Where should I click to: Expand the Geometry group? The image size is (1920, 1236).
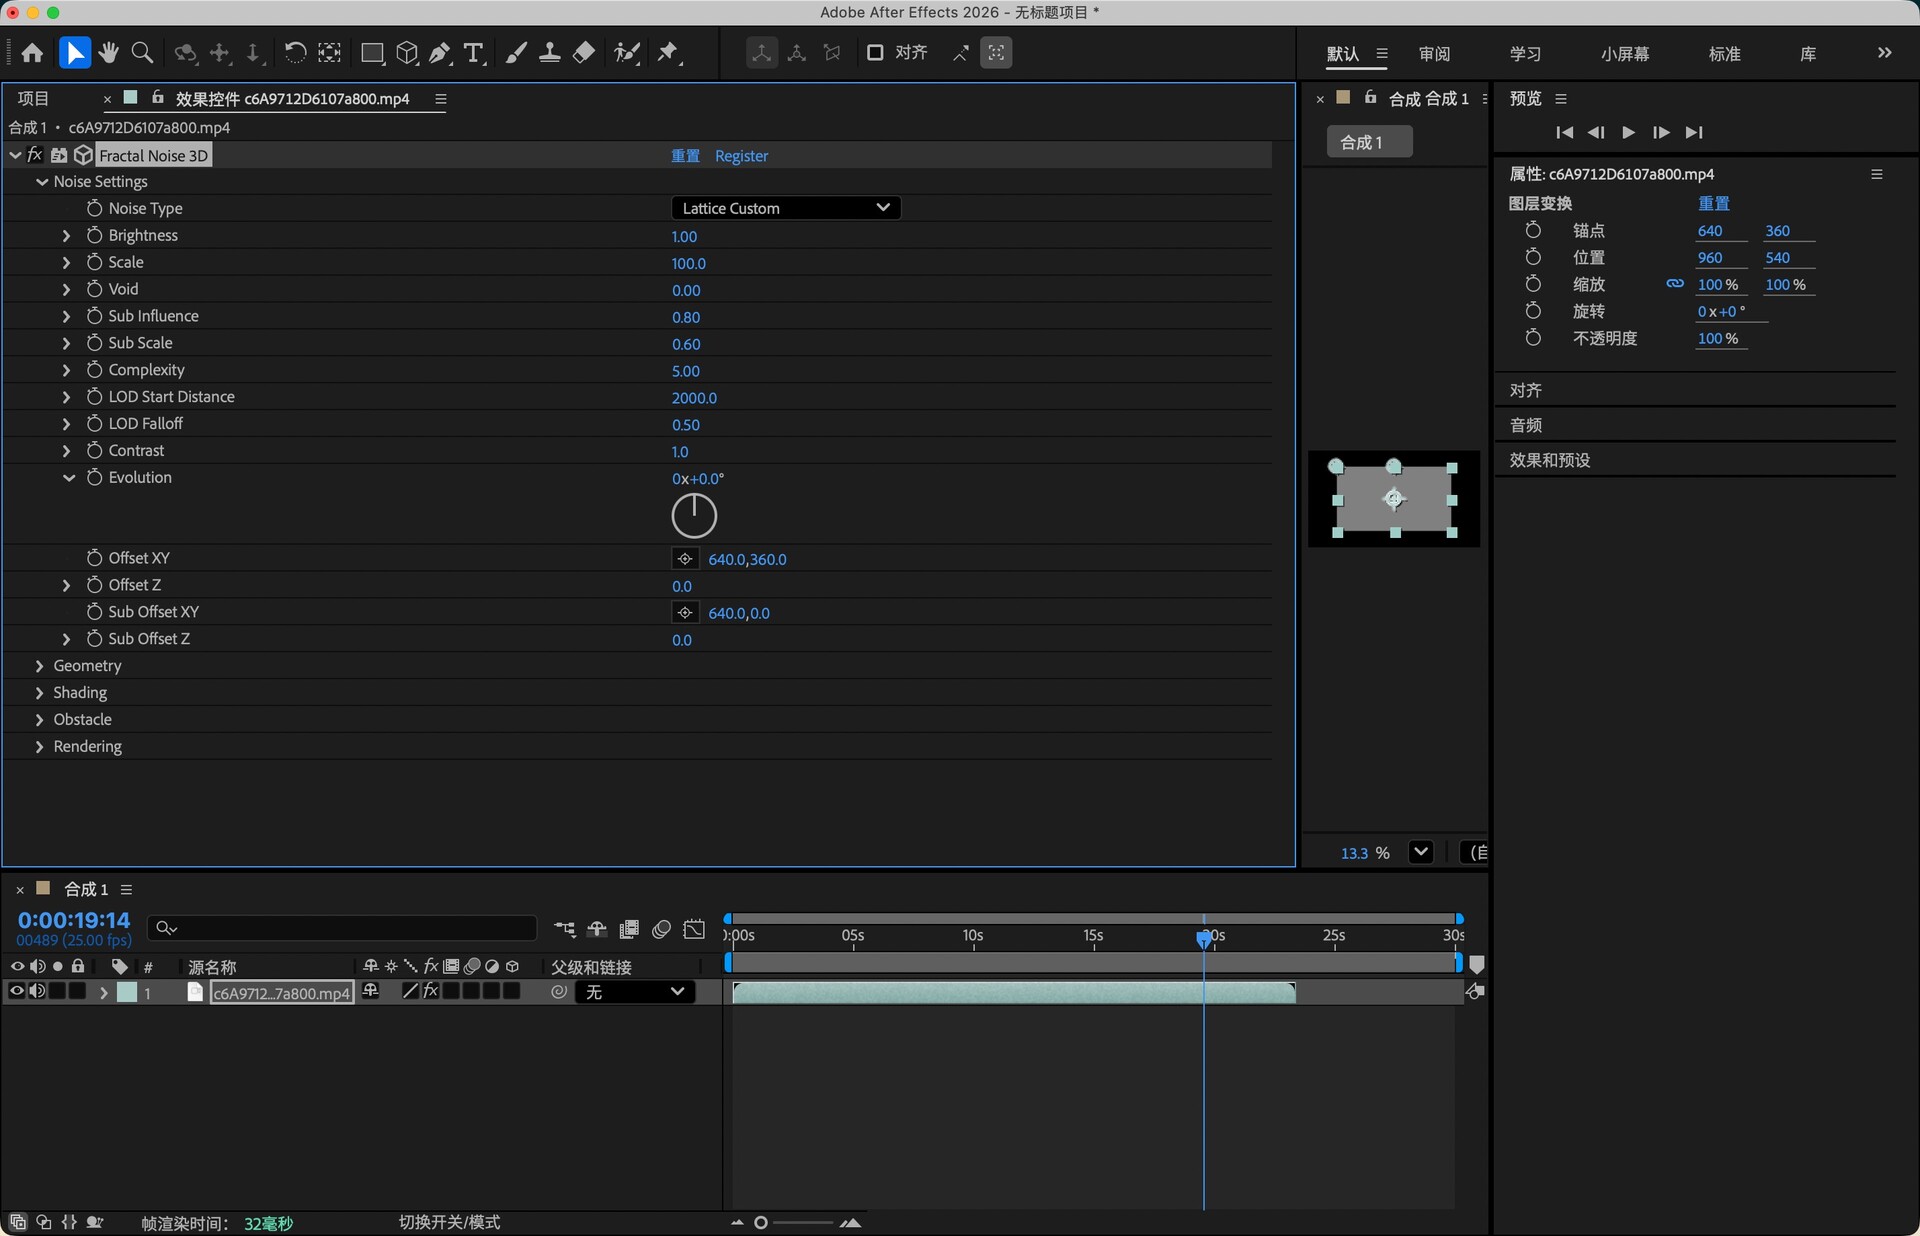[x=40, y=666]
